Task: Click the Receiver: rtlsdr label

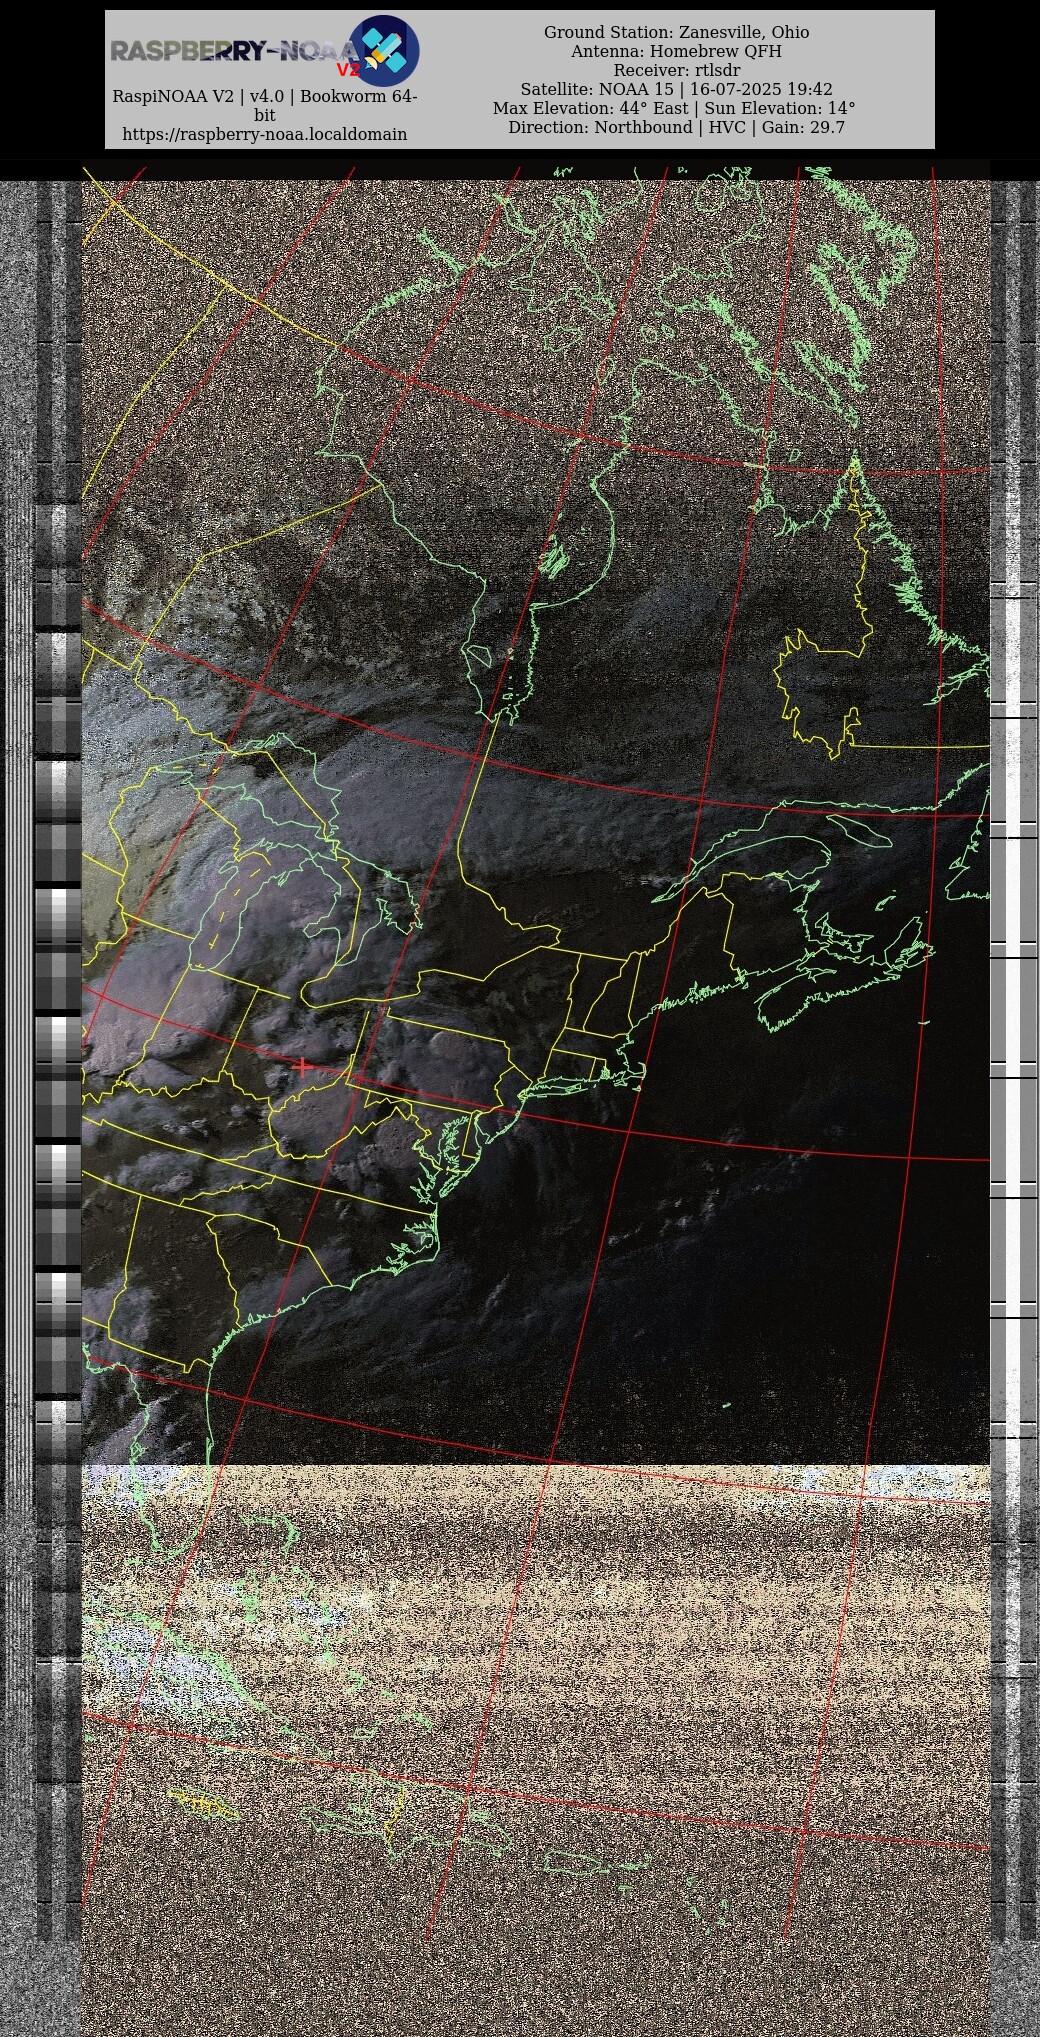Action: tap(676, 70)
